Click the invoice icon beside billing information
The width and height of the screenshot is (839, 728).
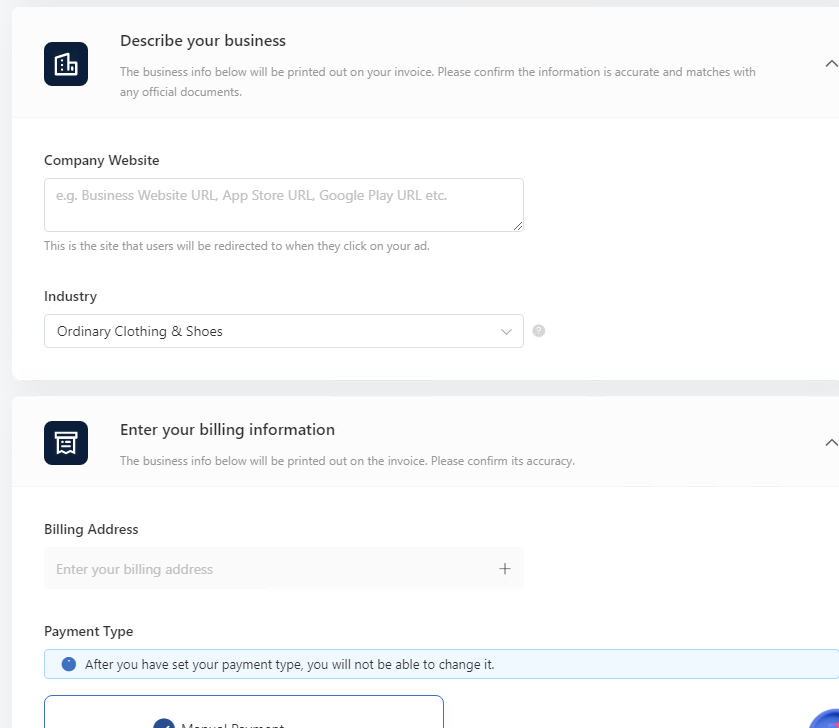pos(66,443)
